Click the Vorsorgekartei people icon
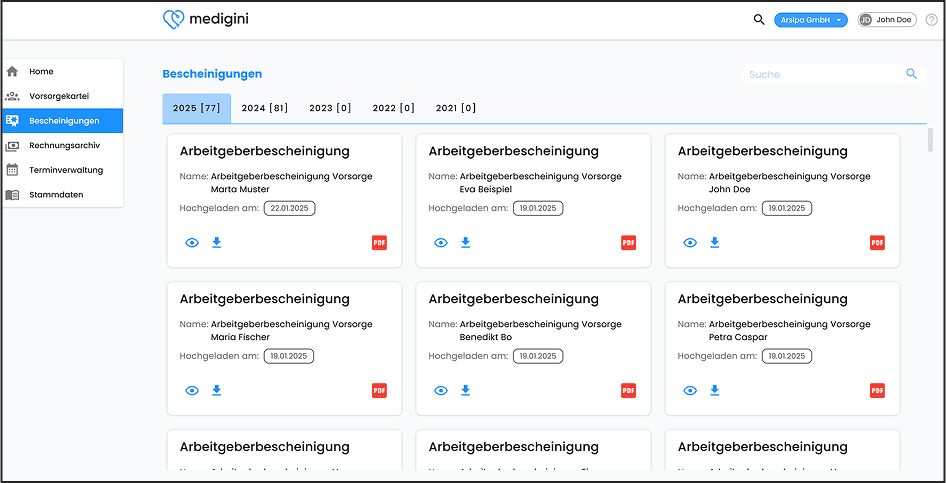Image resolution: width=946 pixels, height=483 pixels. [x=12, y=96]
